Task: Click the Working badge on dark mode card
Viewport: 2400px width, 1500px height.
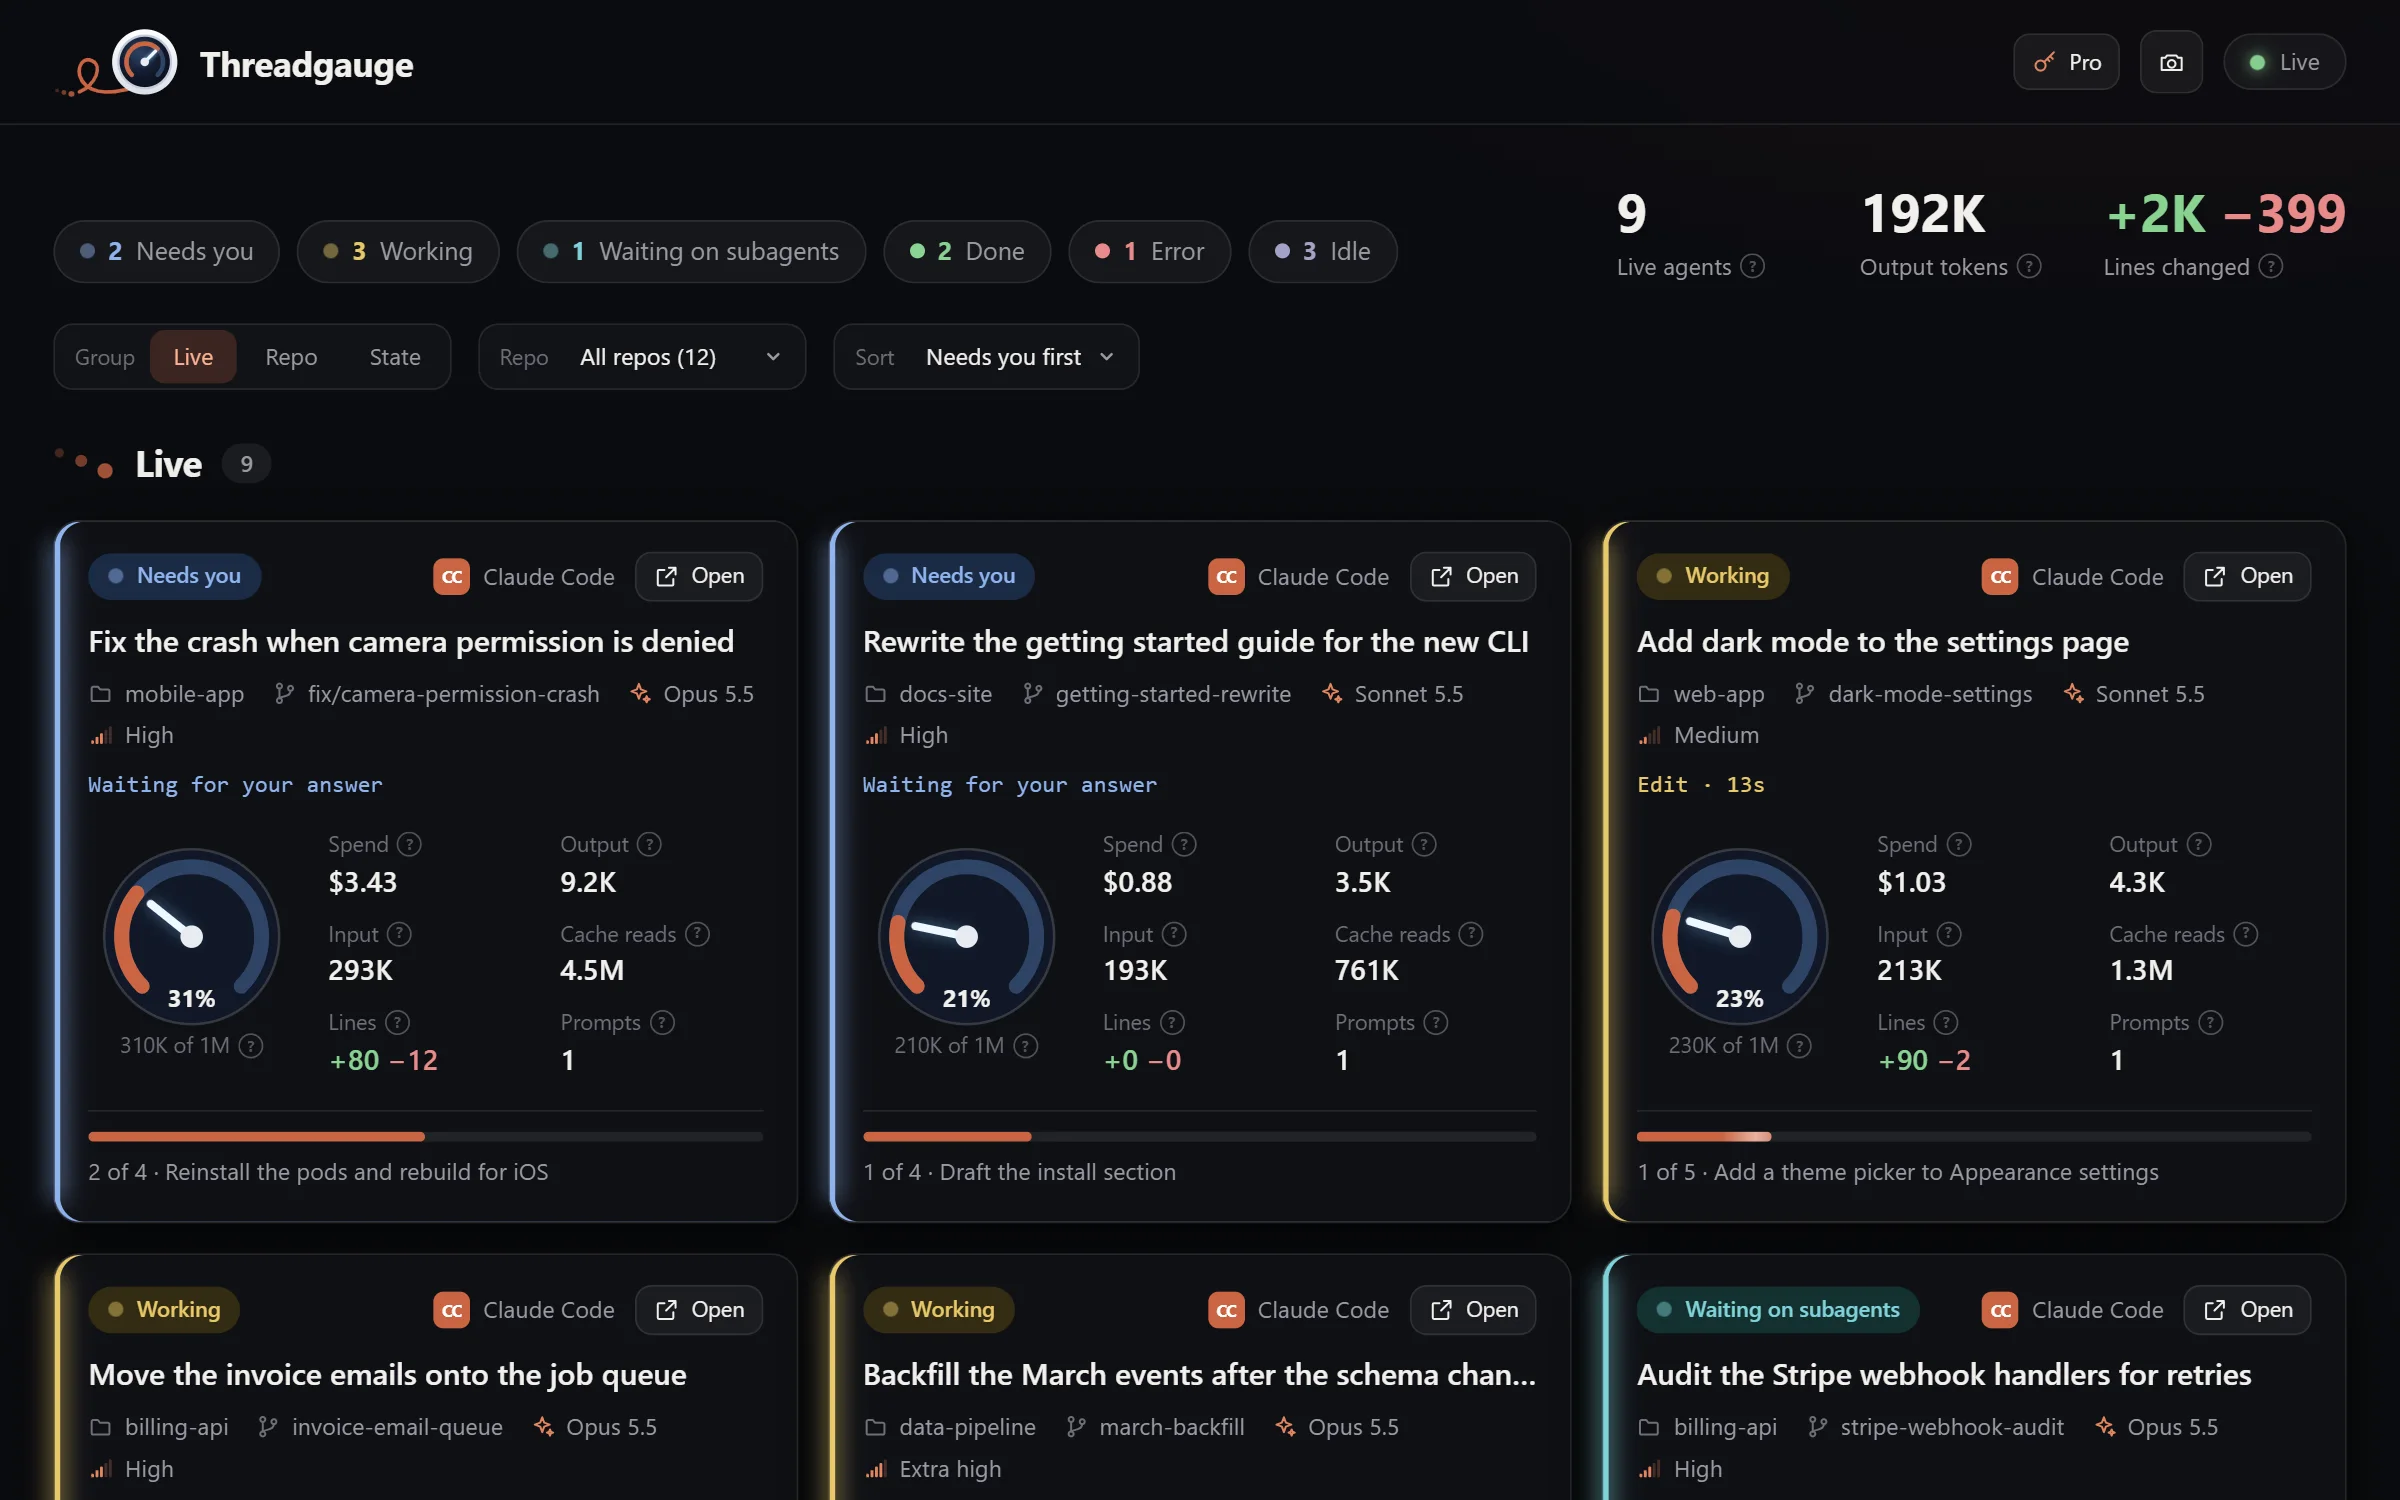Action: tap(1713, 576)
